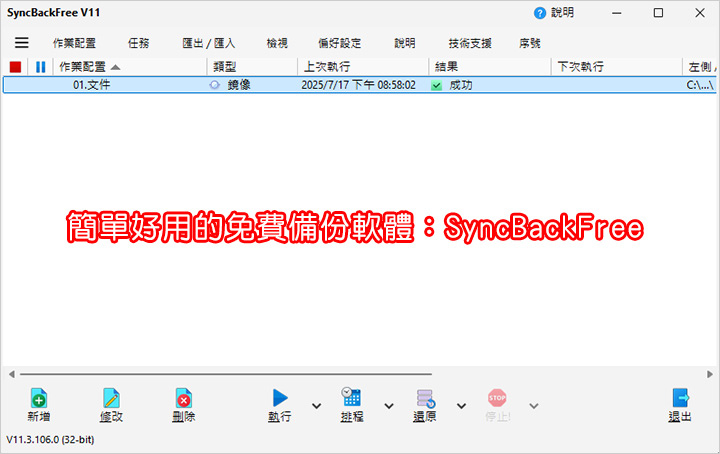Viewport: 720px width, 454px height.
Task: Expand the 停止! dropdown arrow
Action: click(x=534, y=406)
